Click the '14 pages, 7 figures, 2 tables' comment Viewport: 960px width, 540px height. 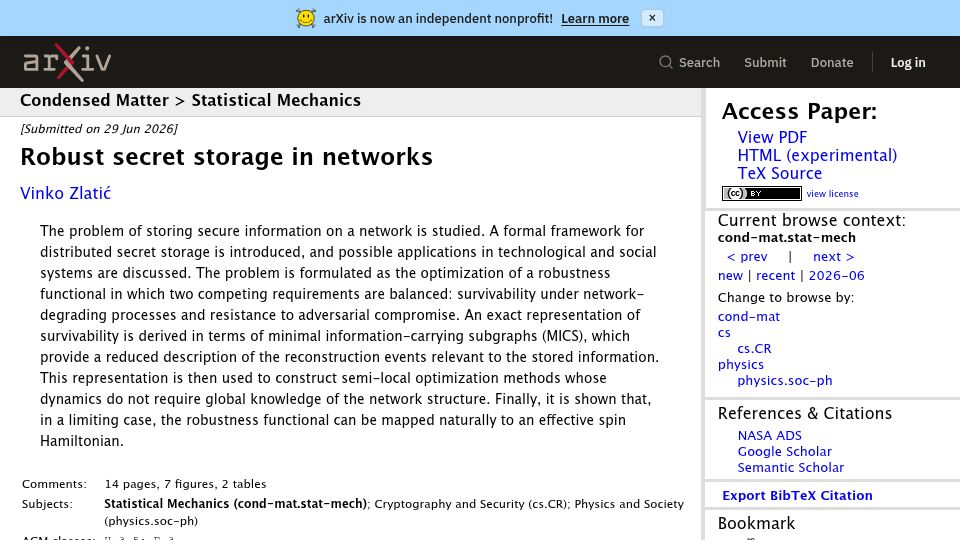pyautogui.click(x=186, y=484)
